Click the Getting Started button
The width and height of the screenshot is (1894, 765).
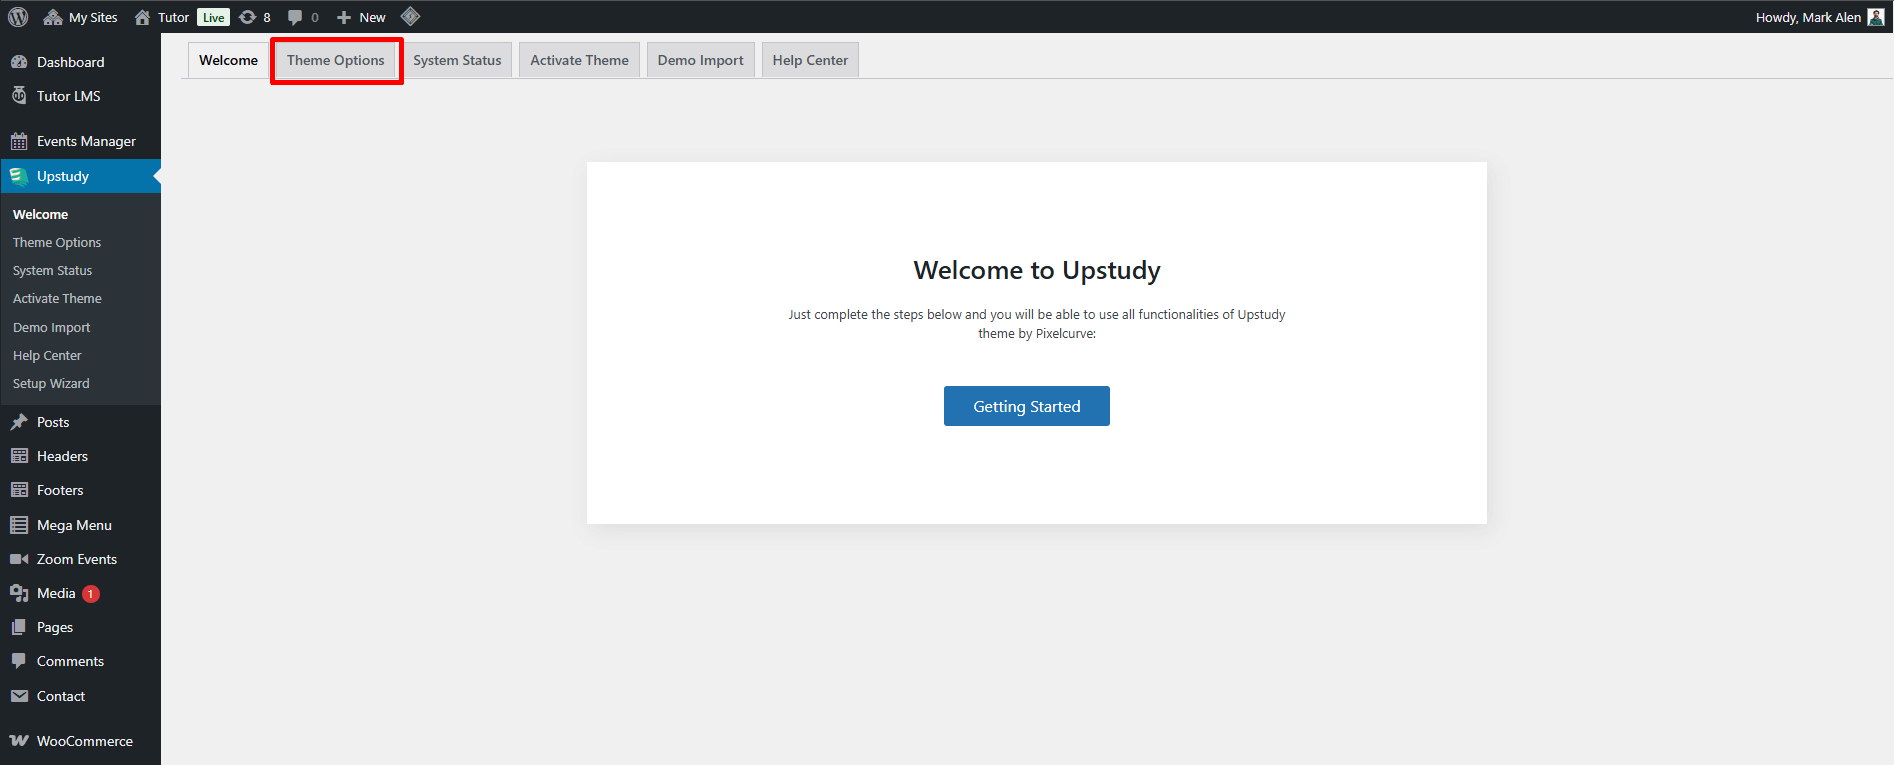pos(1027,406)
